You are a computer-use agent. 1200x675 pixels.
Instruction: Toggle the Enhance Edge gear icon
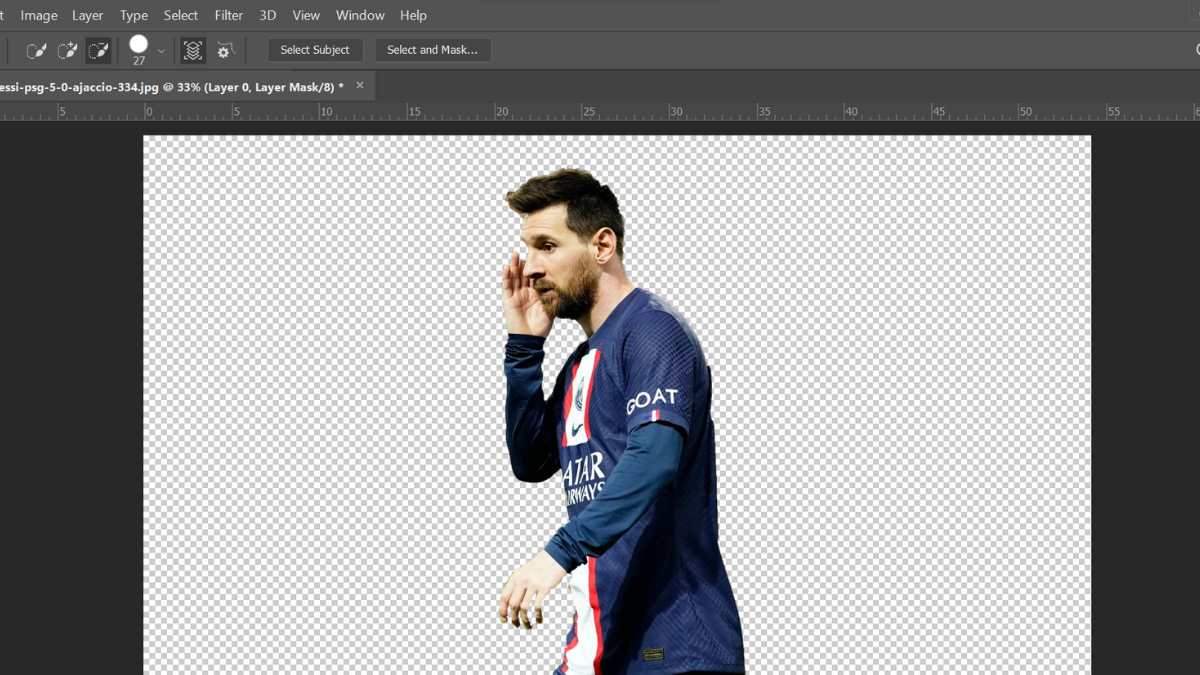pos(225,50)
